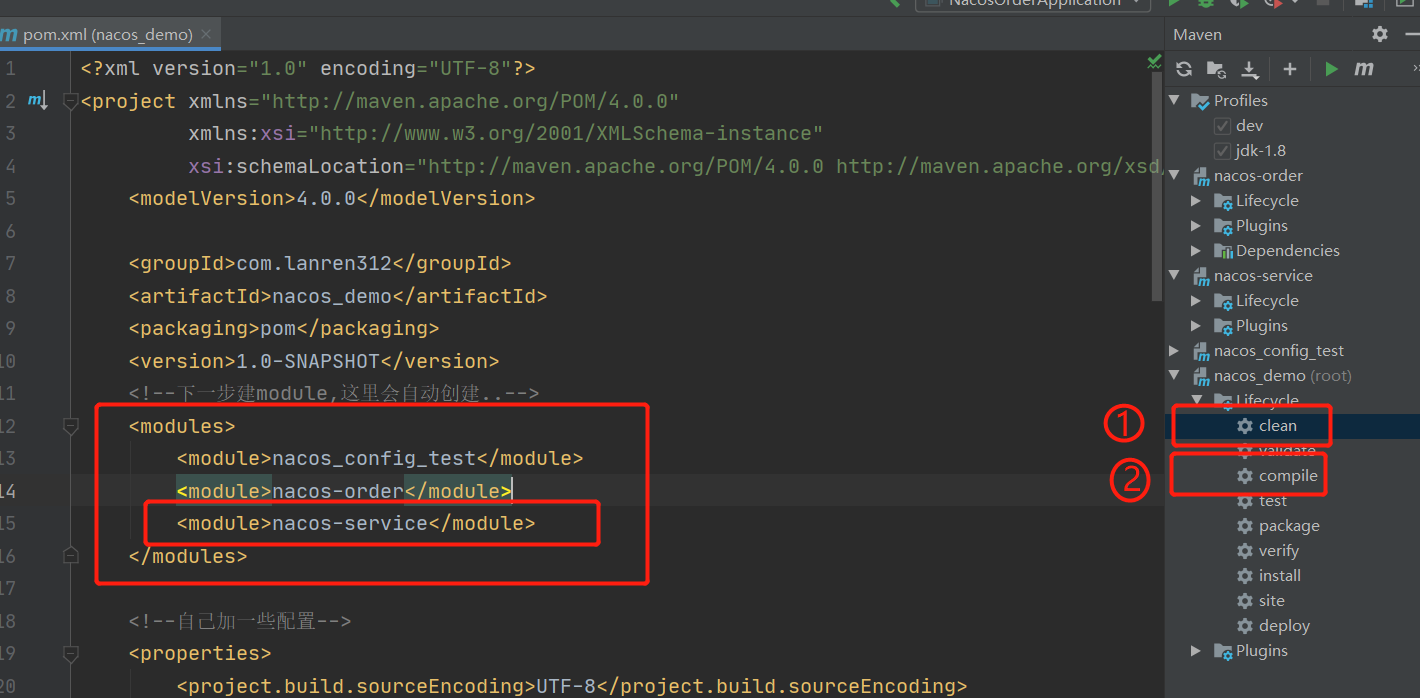Add a Maven project with the plus icon
Viewport: 1420px width, 698px height.
click(x=1290, y=69)
